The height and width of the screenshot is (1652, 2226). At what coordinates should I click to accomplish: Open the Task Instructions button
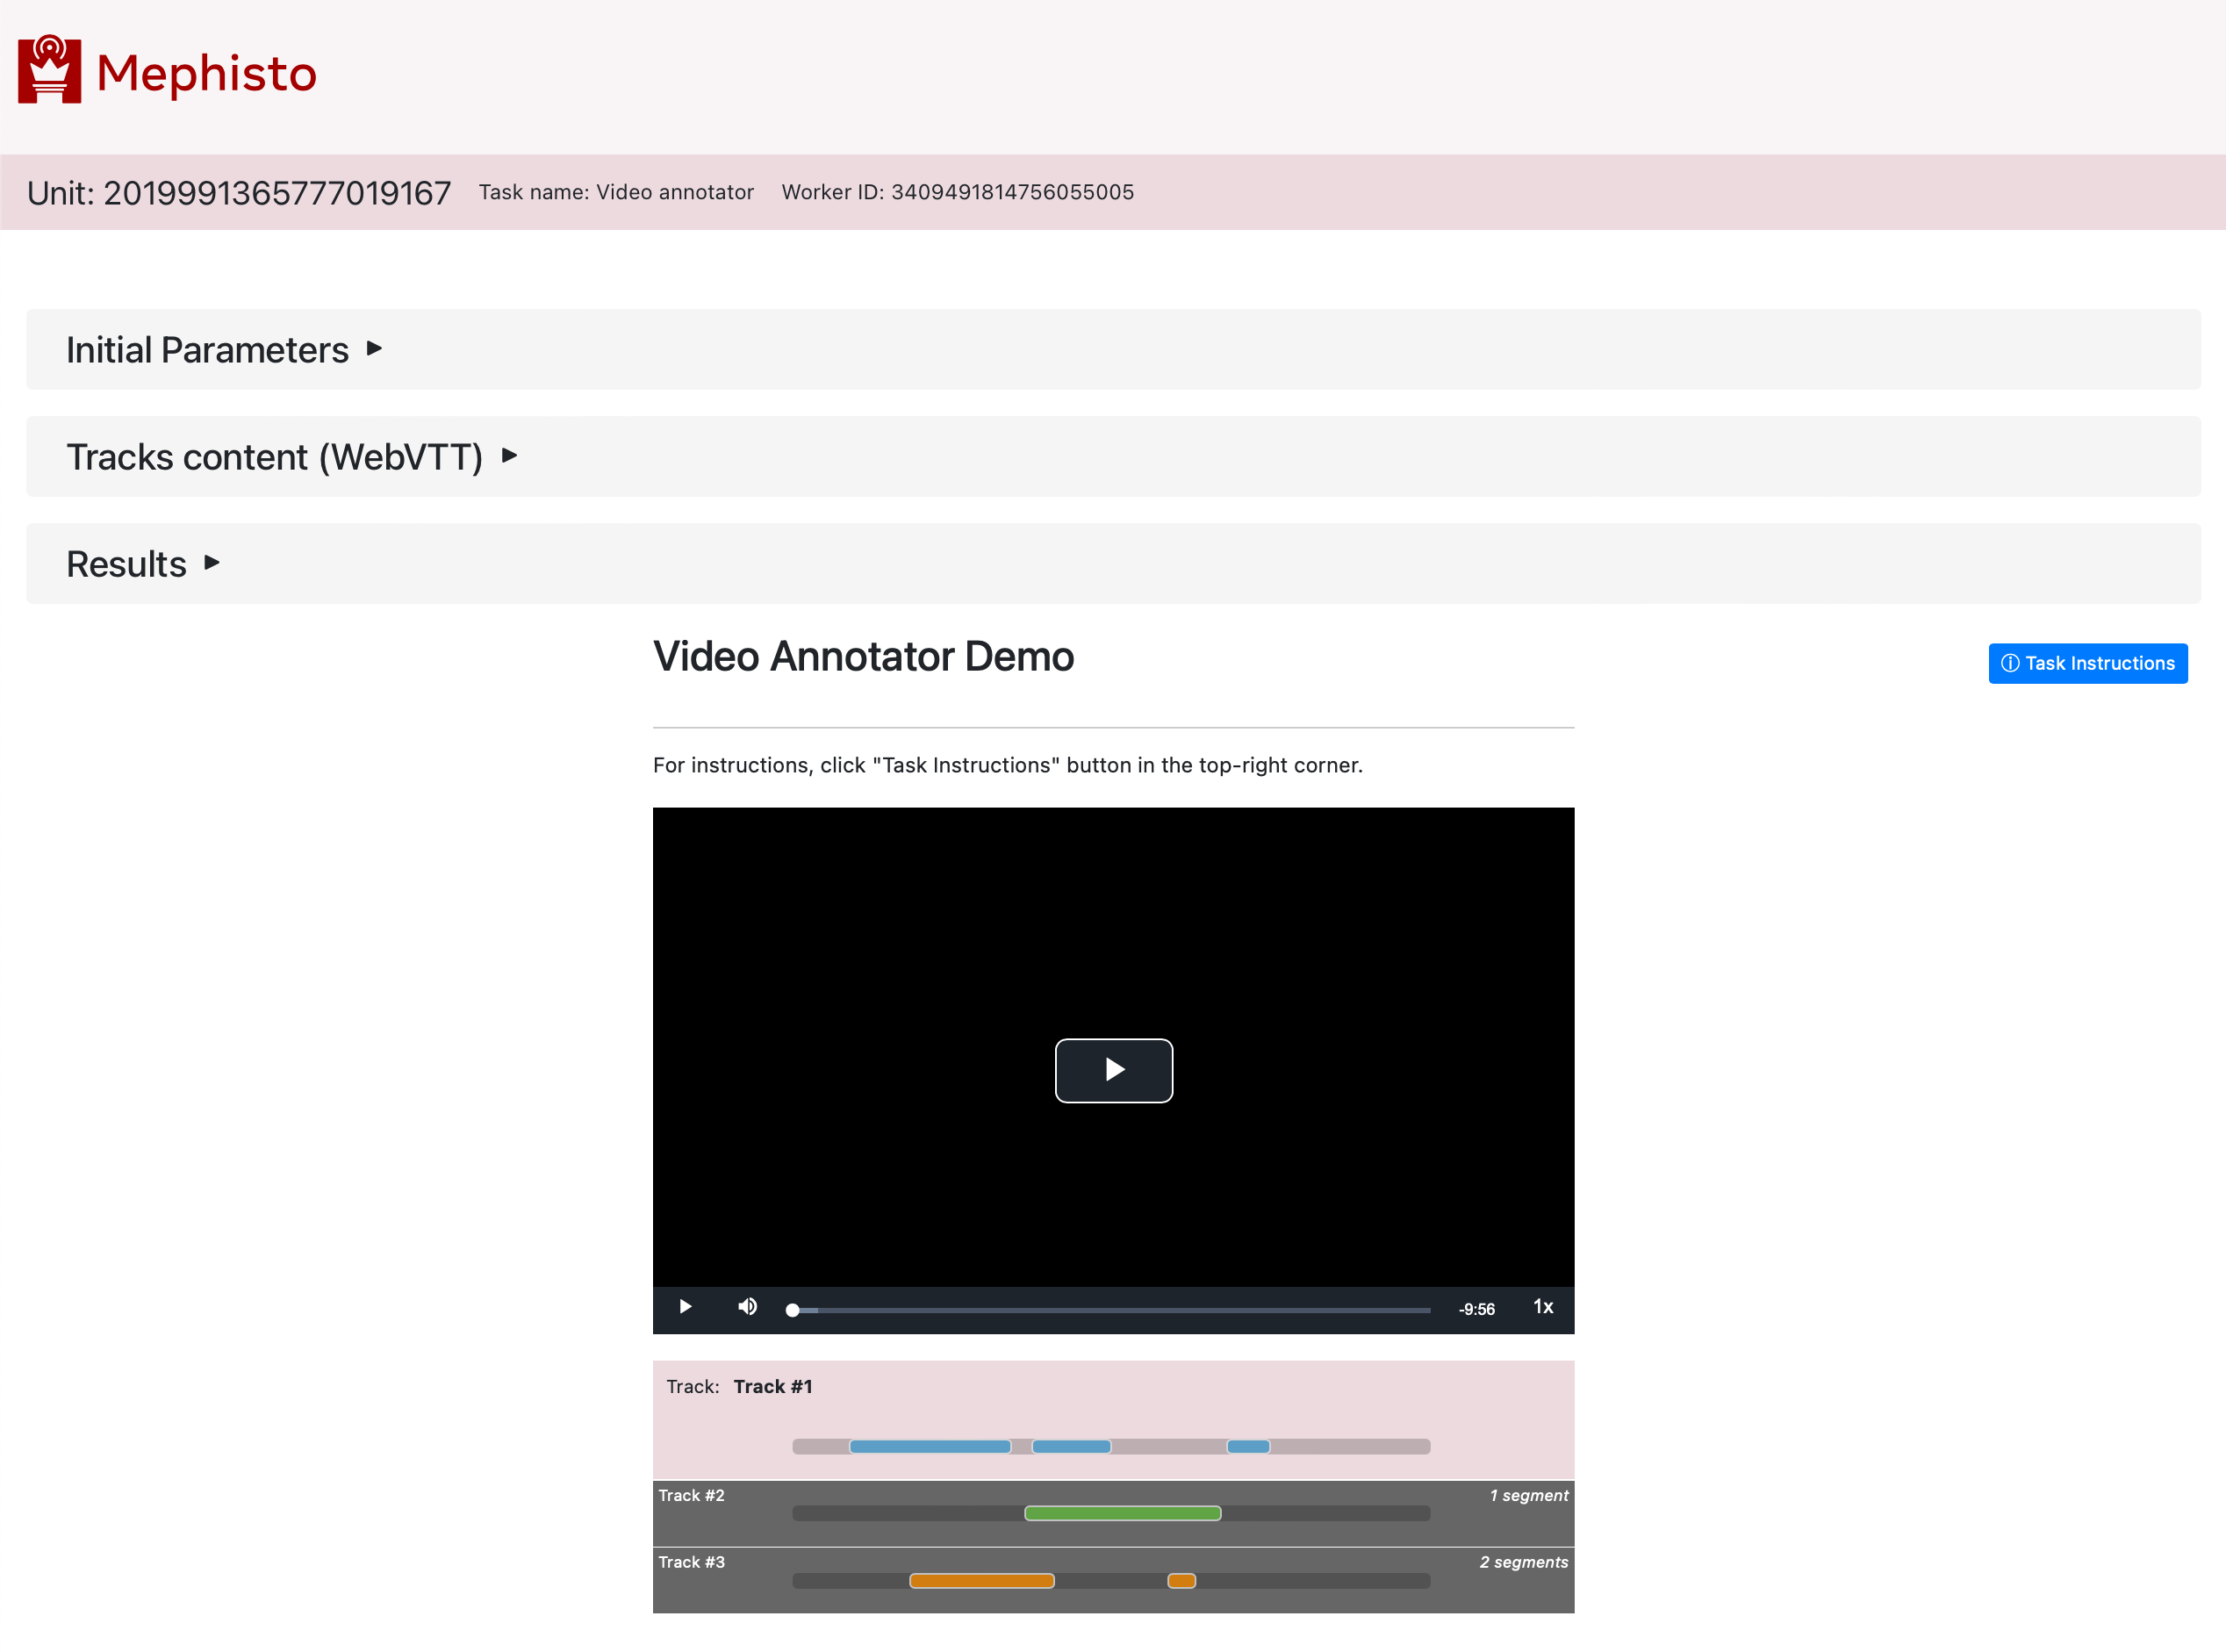point(2087,663)
